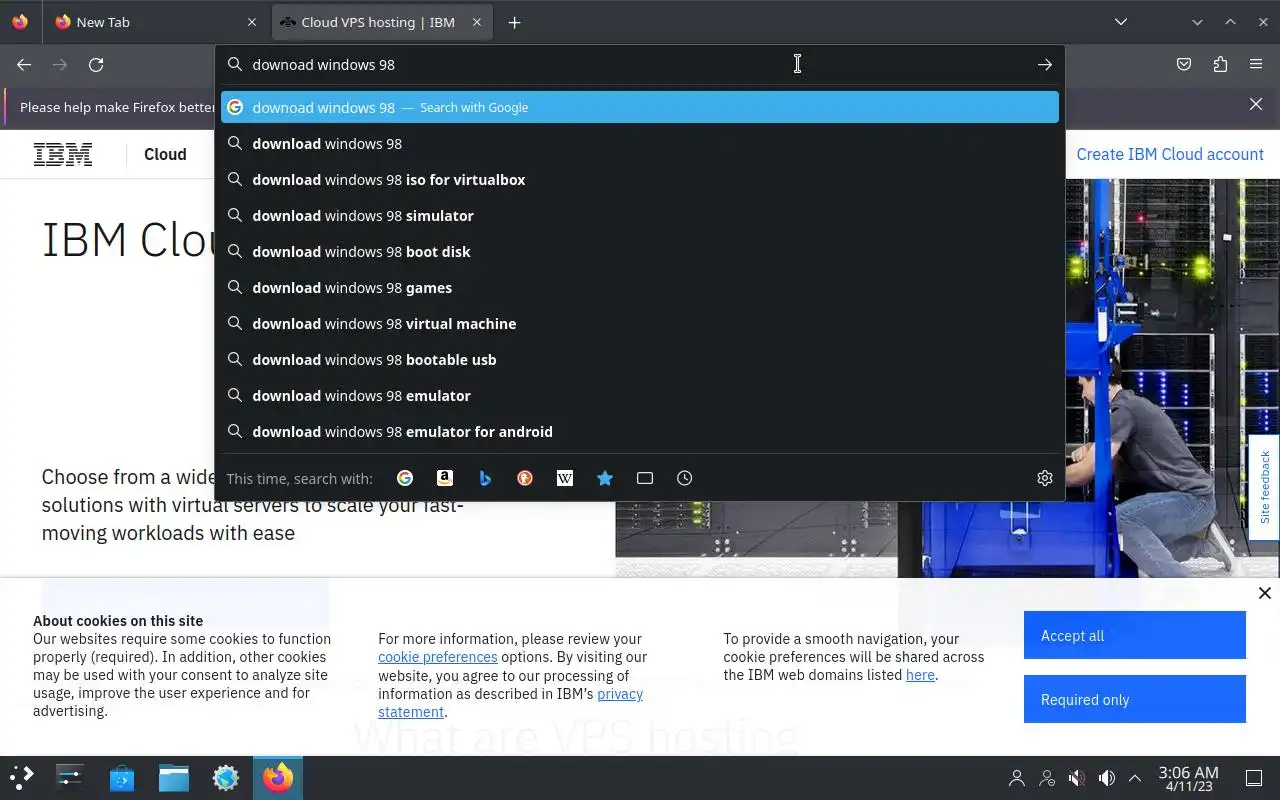Open Save to Pocket icon

pos(1184,64)
